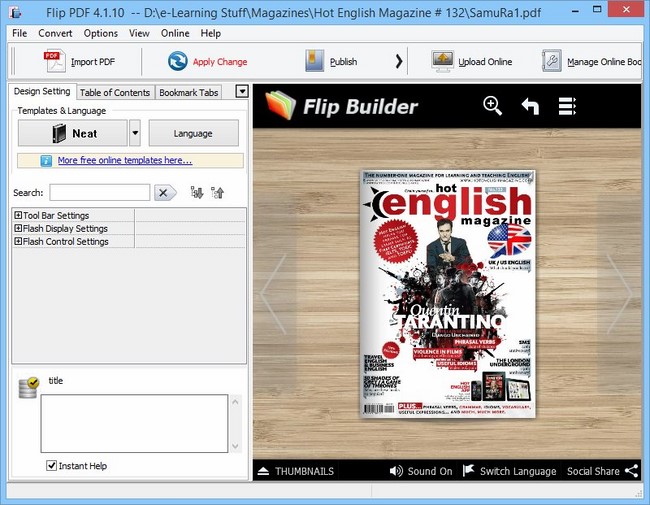Click the Publish toolbar icon

(315, 61)
